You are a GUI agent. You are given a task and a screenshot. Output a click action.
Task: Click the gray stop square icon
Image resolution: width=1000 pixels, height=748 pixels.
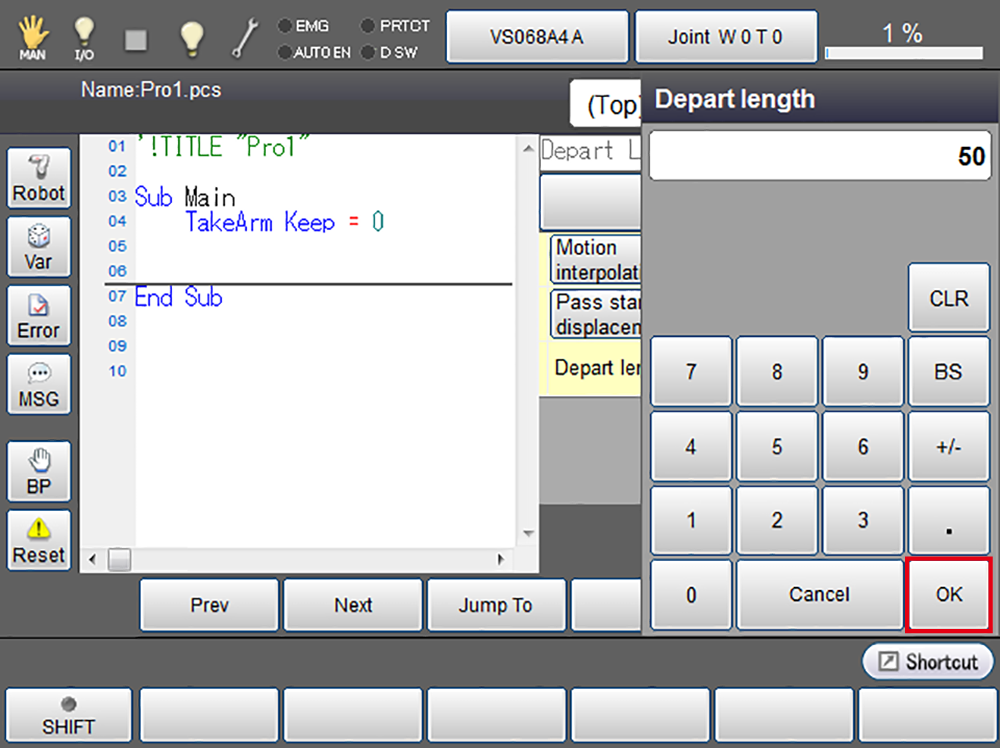[136, 39]
